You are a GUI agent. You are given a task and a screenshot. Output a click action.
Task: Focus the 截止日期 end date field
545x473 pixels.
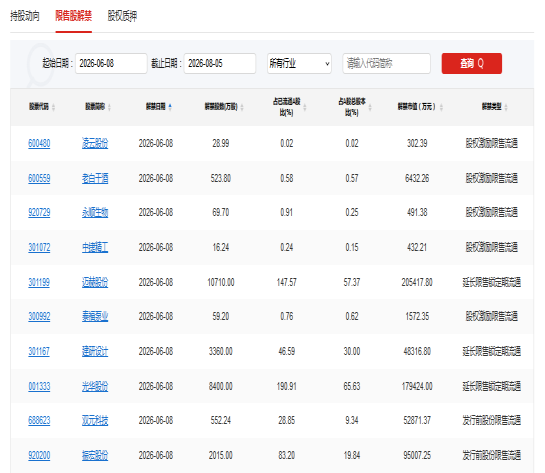pyautogui.click(x=220, y=64)
